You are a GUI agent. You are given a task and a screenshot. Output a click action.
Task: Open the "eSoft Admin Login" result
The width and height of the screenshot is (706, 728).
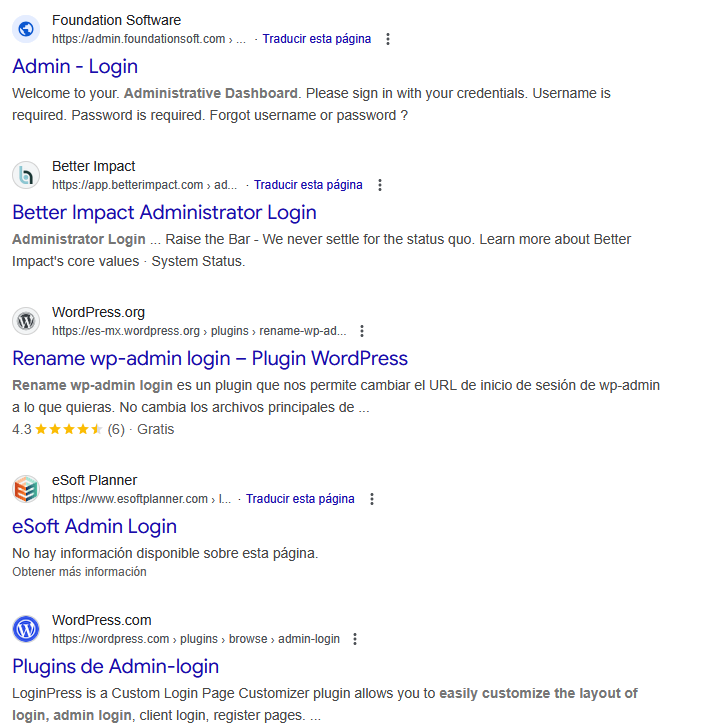94,526
